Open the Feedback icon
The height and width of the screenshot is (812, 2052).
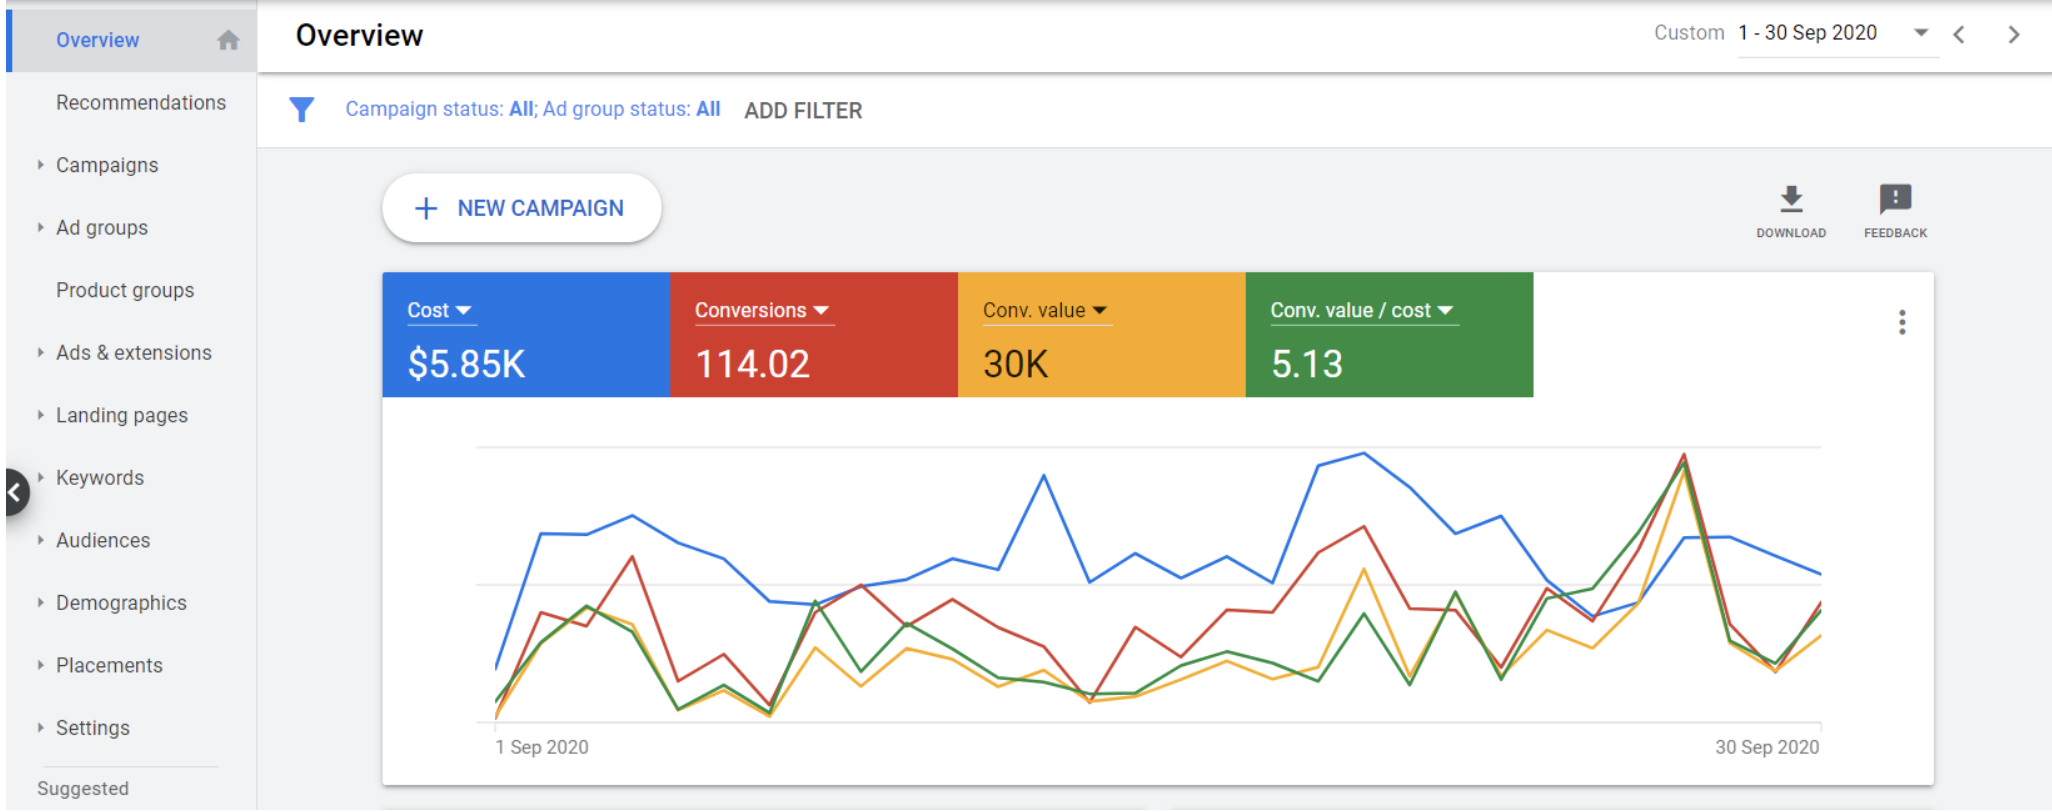coord(1895,200)
